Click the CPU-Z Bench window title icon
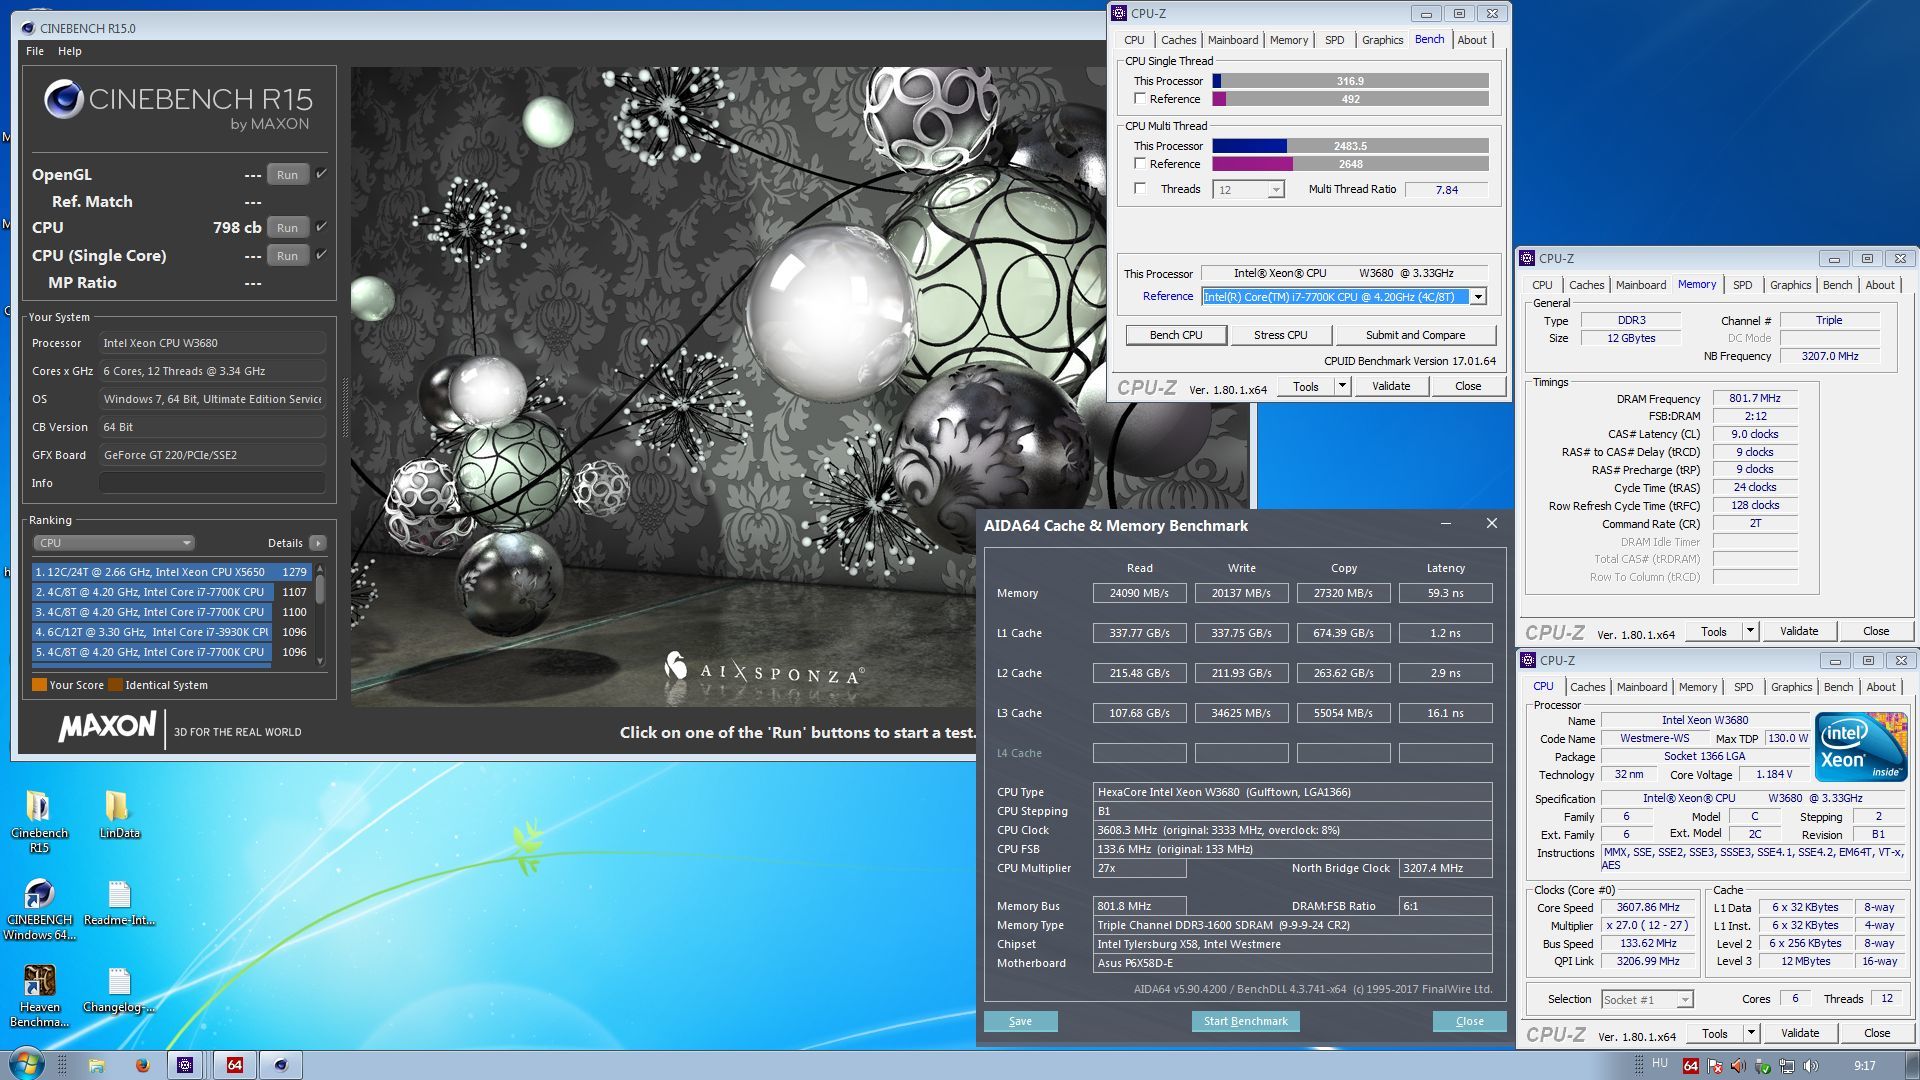The width and height of the screenshot is (1920, 1080). click(x=1119, y=13)
